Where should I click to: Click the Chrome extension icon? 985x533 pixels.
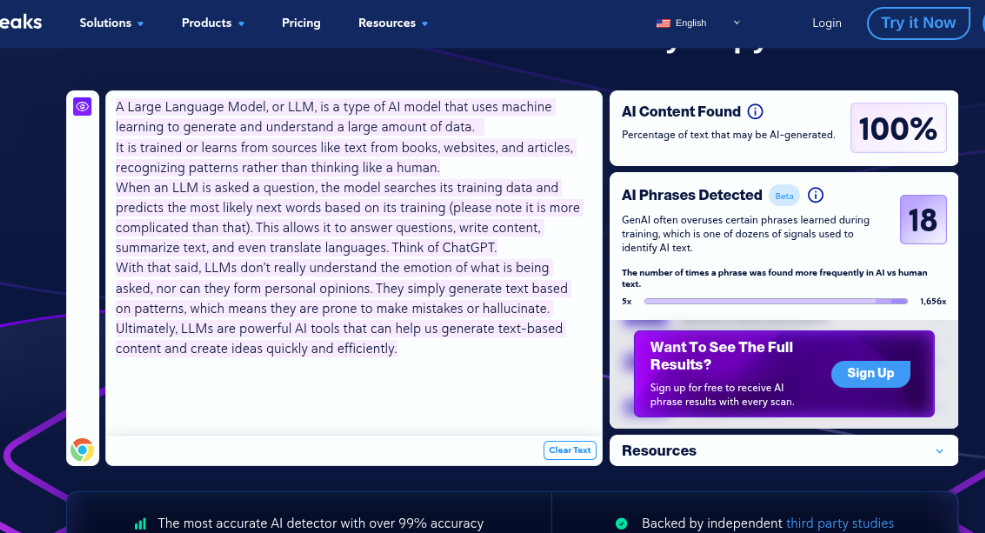[x=82, y=450]
